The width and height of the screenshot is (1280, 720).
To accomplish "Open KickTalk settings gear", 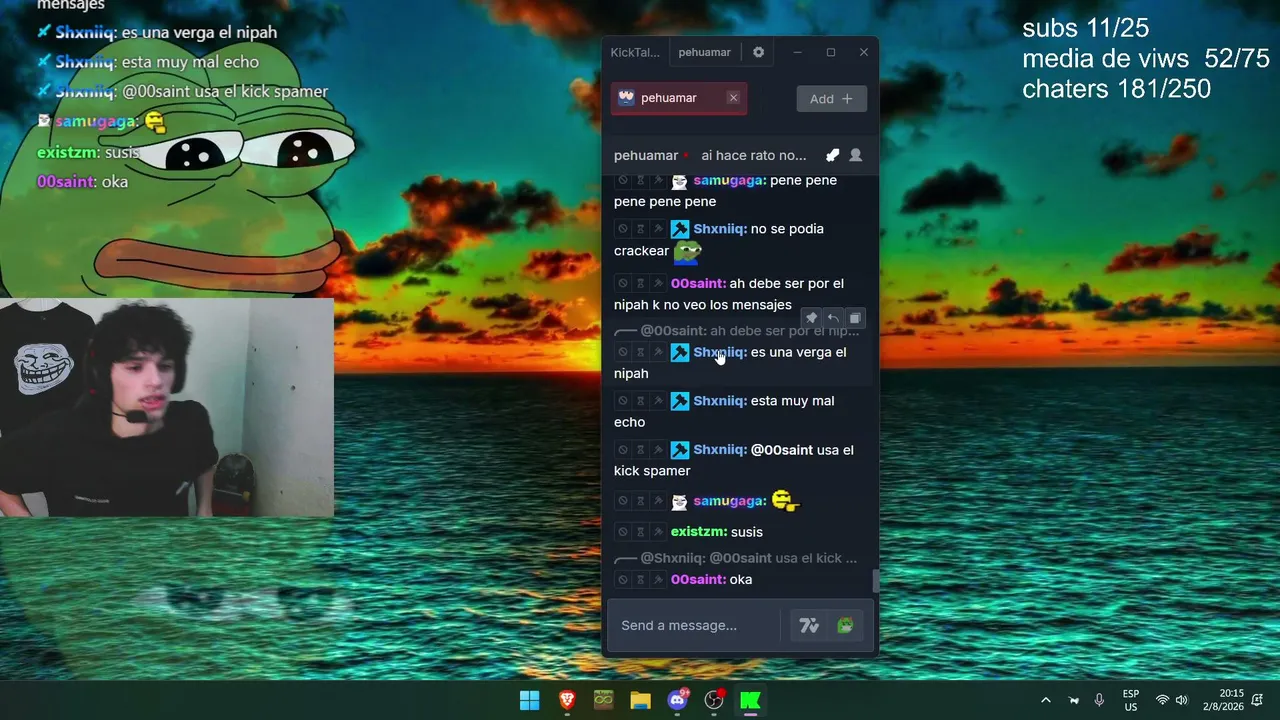I will click(x=758, y=52).
